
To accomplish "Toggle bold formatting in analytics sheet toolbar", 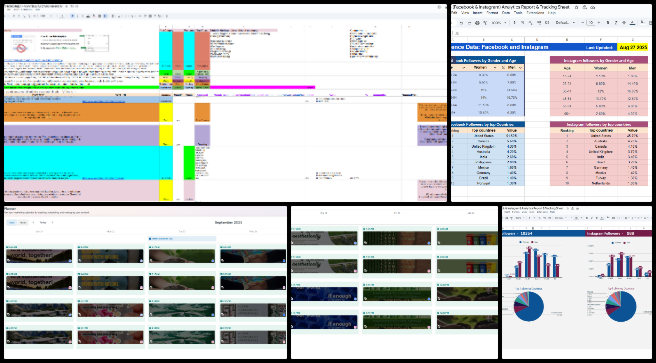I will click(607, 23).
